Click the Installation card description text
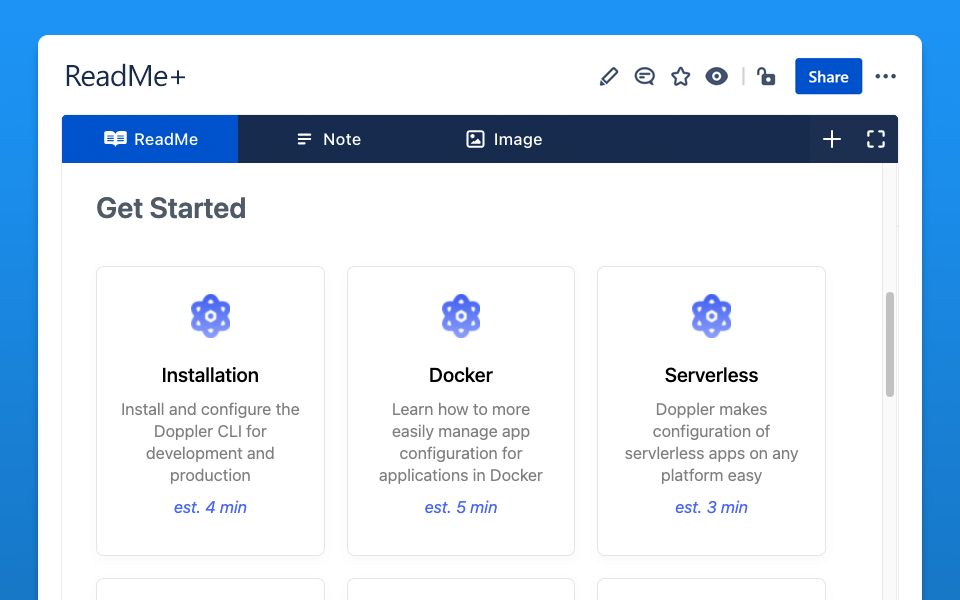 pyautogui.click(x=210, y=442)
